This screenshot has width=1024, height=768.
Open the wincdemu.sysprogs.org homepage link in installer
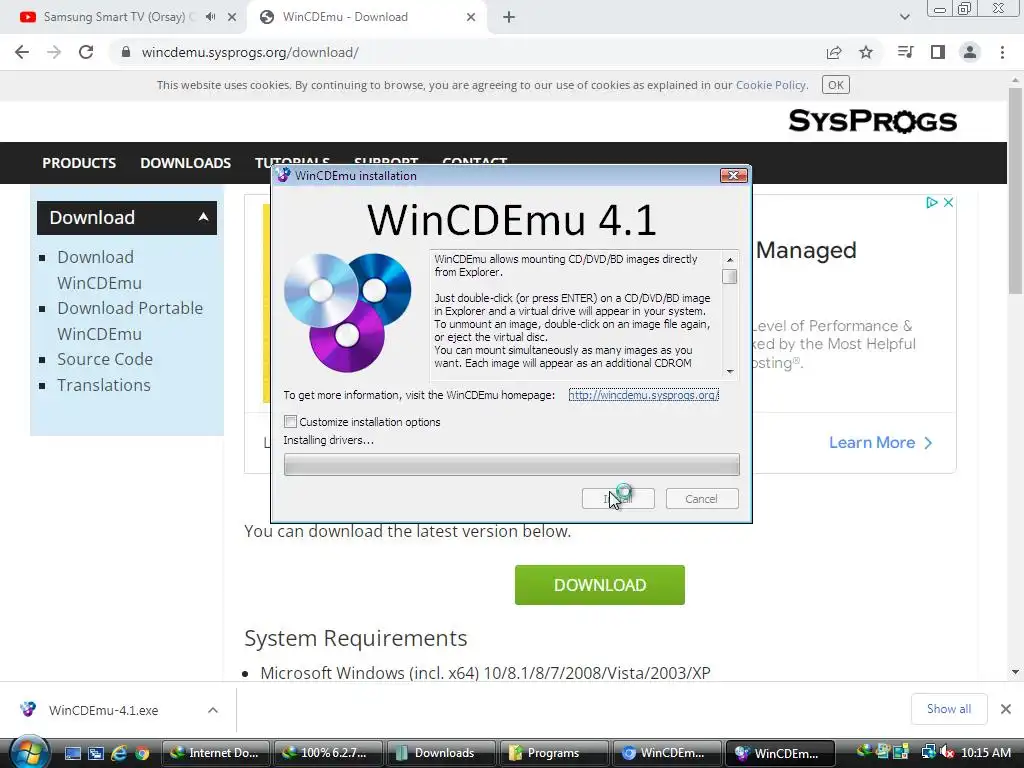pos(643,395)
